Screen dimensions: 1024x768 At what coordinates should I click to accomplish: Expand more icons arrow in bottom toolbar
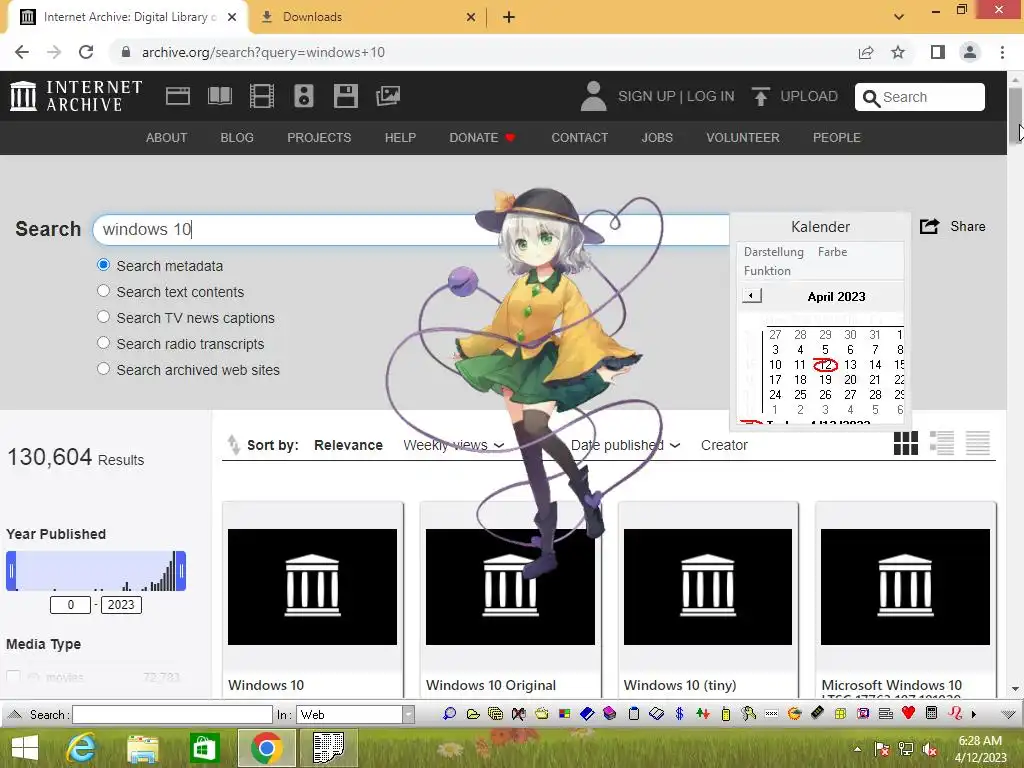[974, 714]
